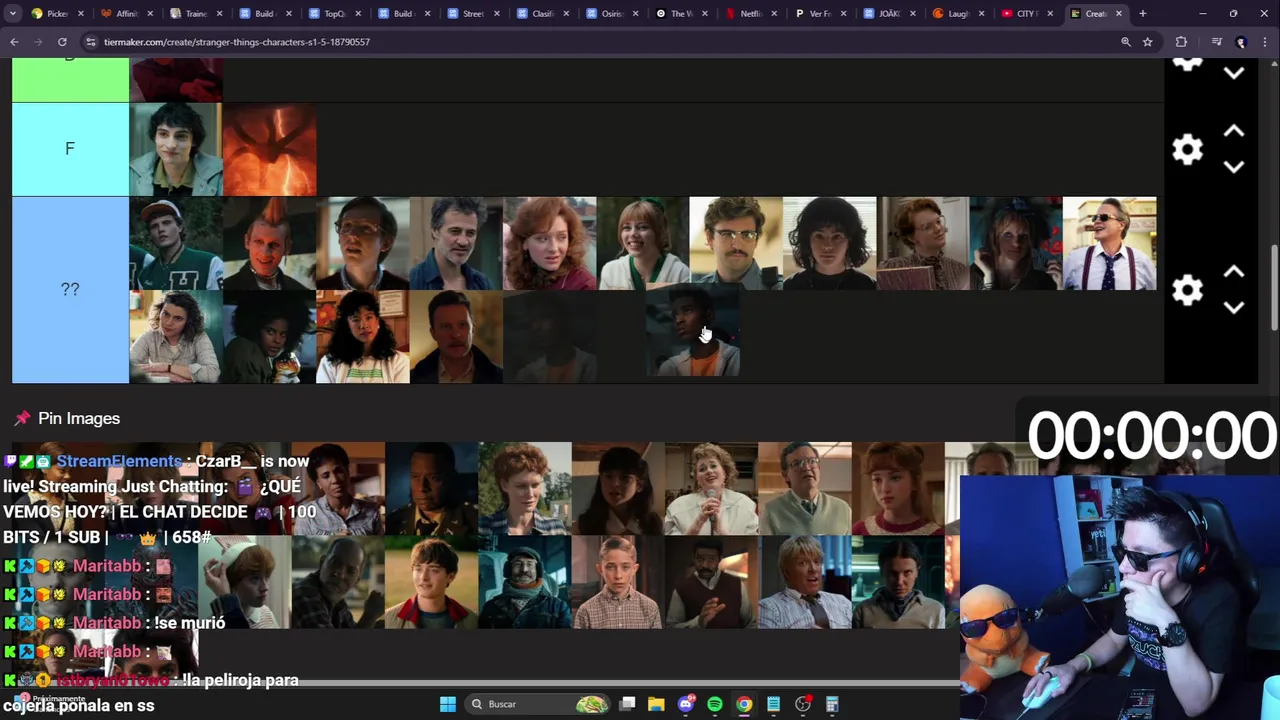Switch to the Affinit browser tab
This screenshot has width=1280, height=720.
pos(125,14)
